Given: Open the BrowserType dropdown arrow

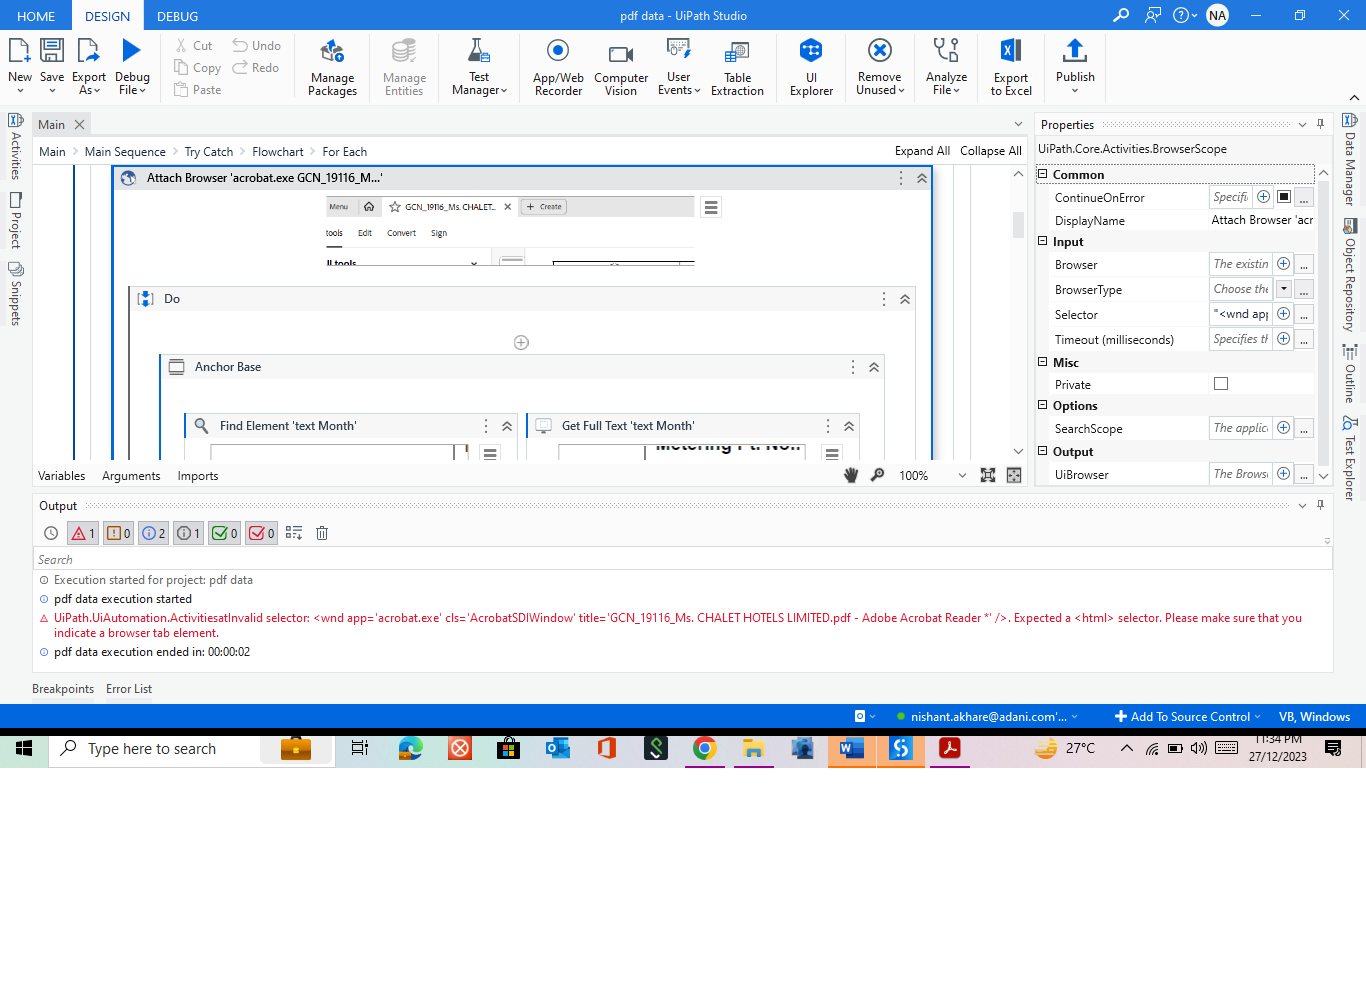Looking at the screenshot, I should pos(1284,289).
